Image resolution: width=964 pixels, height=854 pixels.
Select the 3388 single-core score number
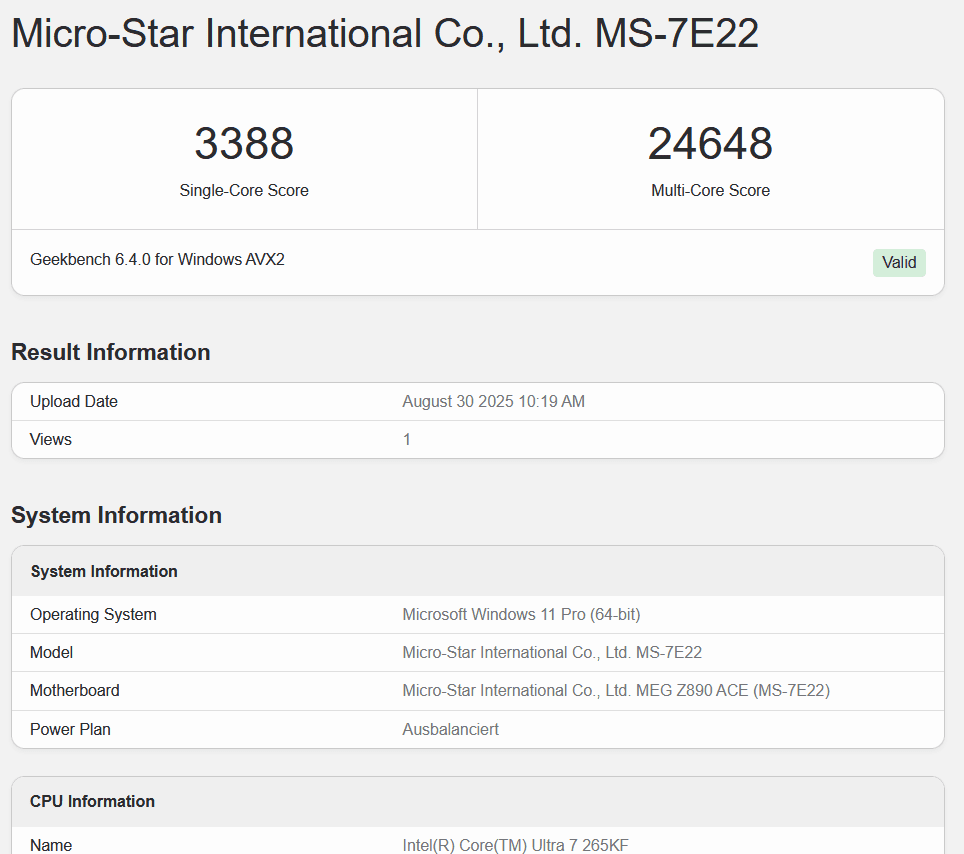(244, 143)
